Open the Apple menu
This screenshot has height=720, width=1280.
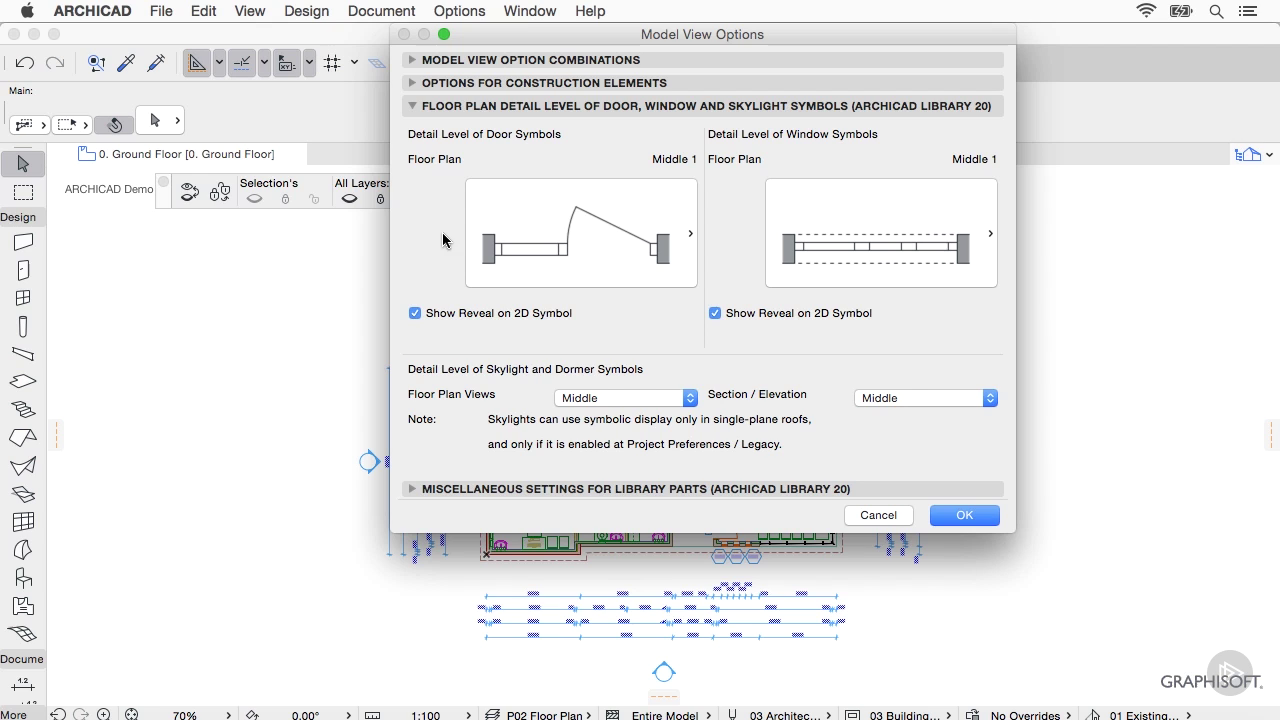tap(27, 11)
